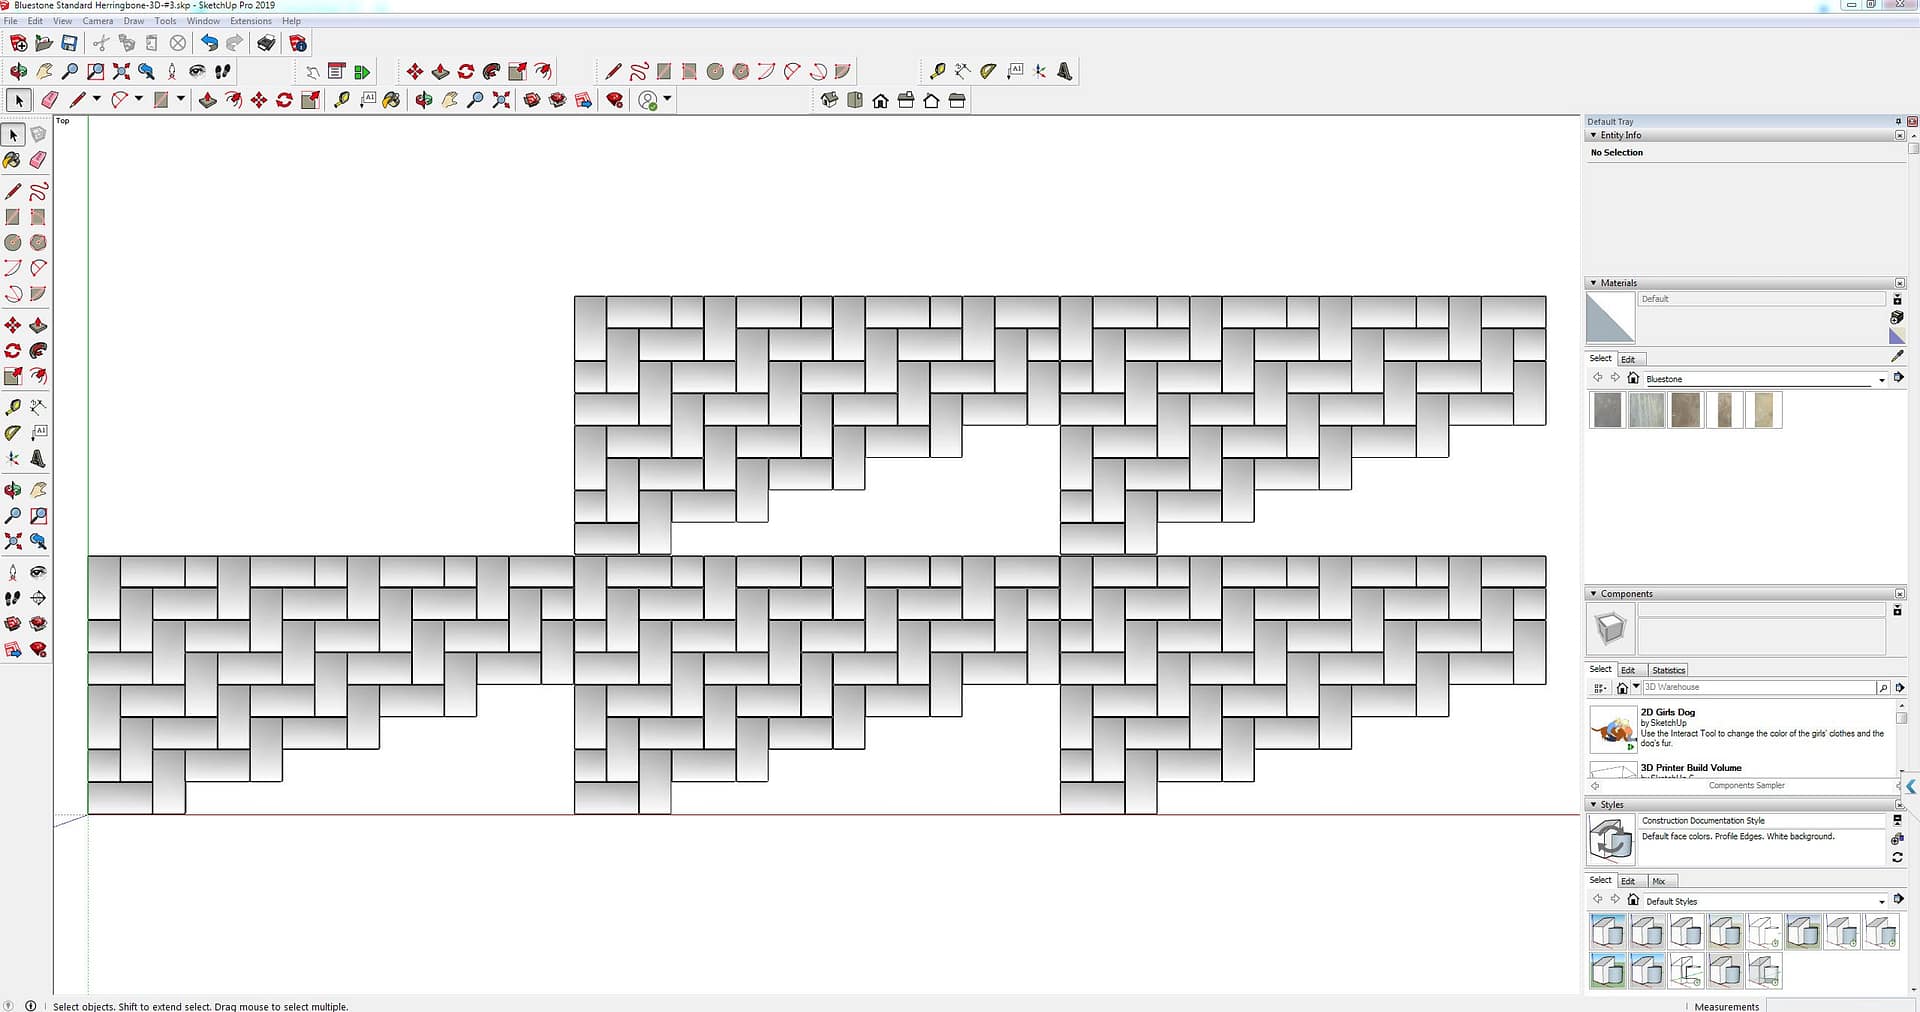This screenshot has width=1920, height=1012.
Task: Toggle auto-hide pin on Default Tray
Action: coord(1898,121)
